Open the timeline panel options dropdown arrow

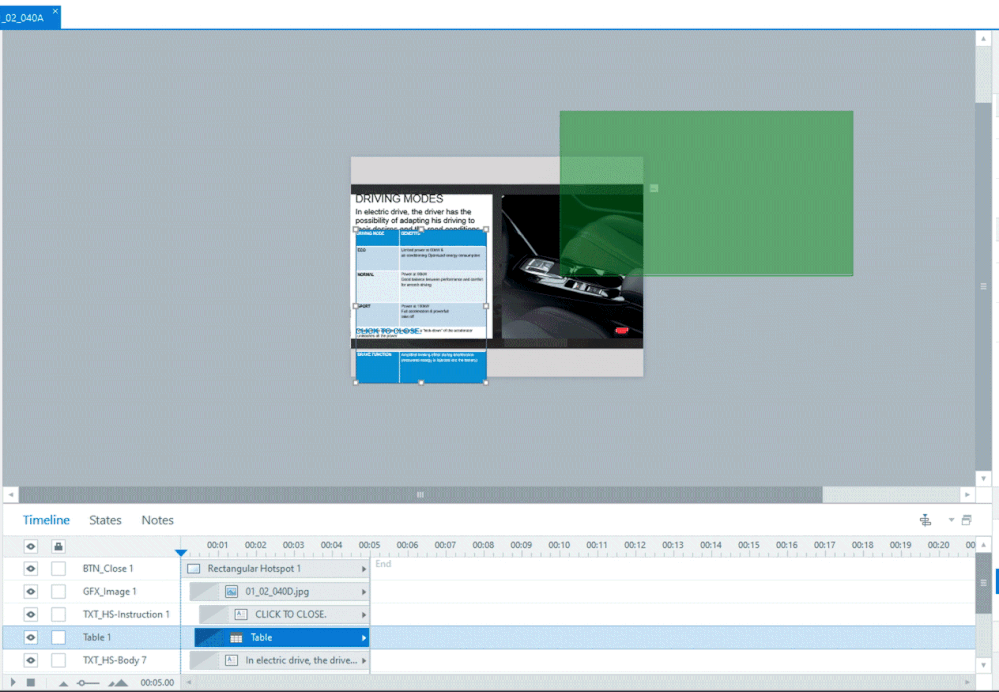(951, 520)
